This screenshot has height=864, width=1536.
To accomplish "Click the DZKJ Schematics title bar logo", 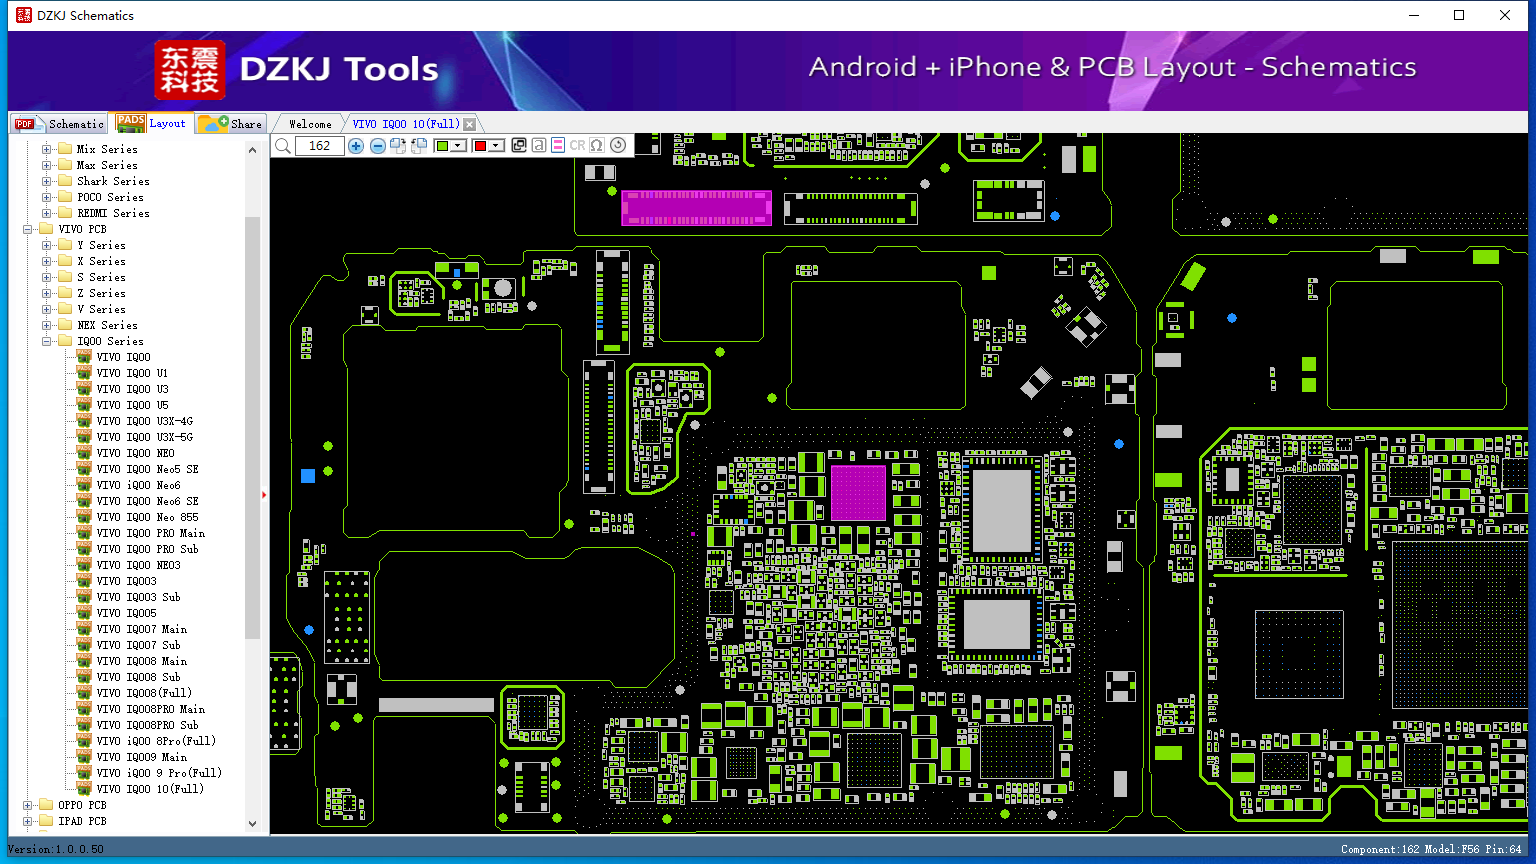I will click(24, 15).
